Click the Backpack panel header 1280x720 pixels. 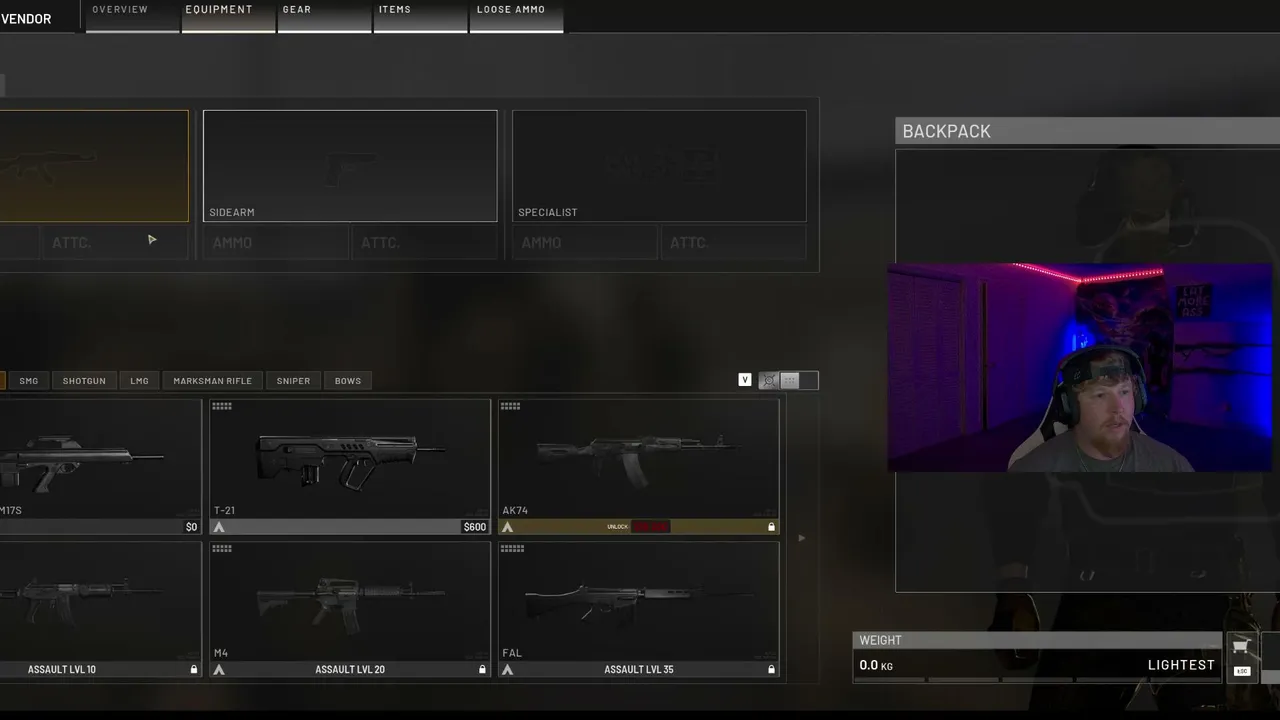tap(1087, 131)
